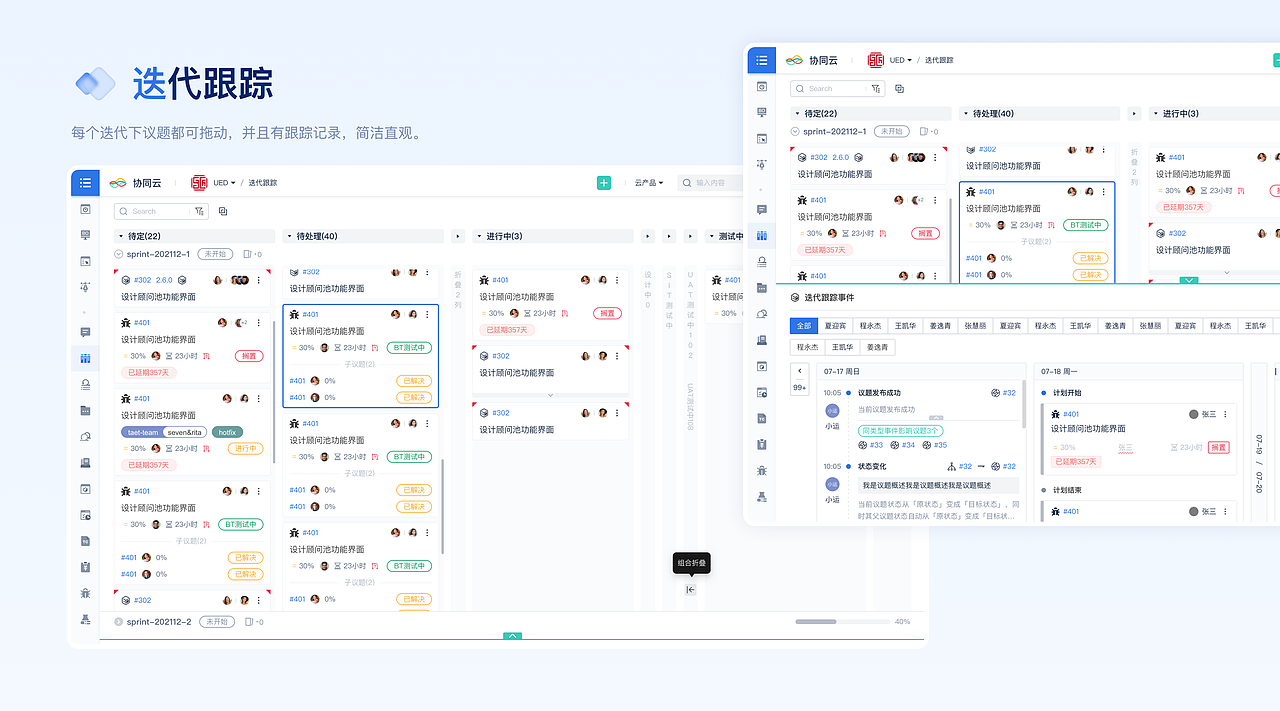Collapse the 待处理(40) column in back window
The image size is (1280, 711).
pyautogui.click(x=290, y=236)
